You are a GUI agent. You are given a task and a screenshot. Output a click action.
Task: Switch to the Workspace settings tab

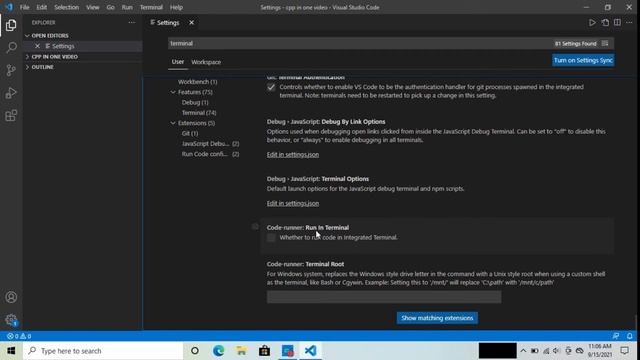[206, 62]
